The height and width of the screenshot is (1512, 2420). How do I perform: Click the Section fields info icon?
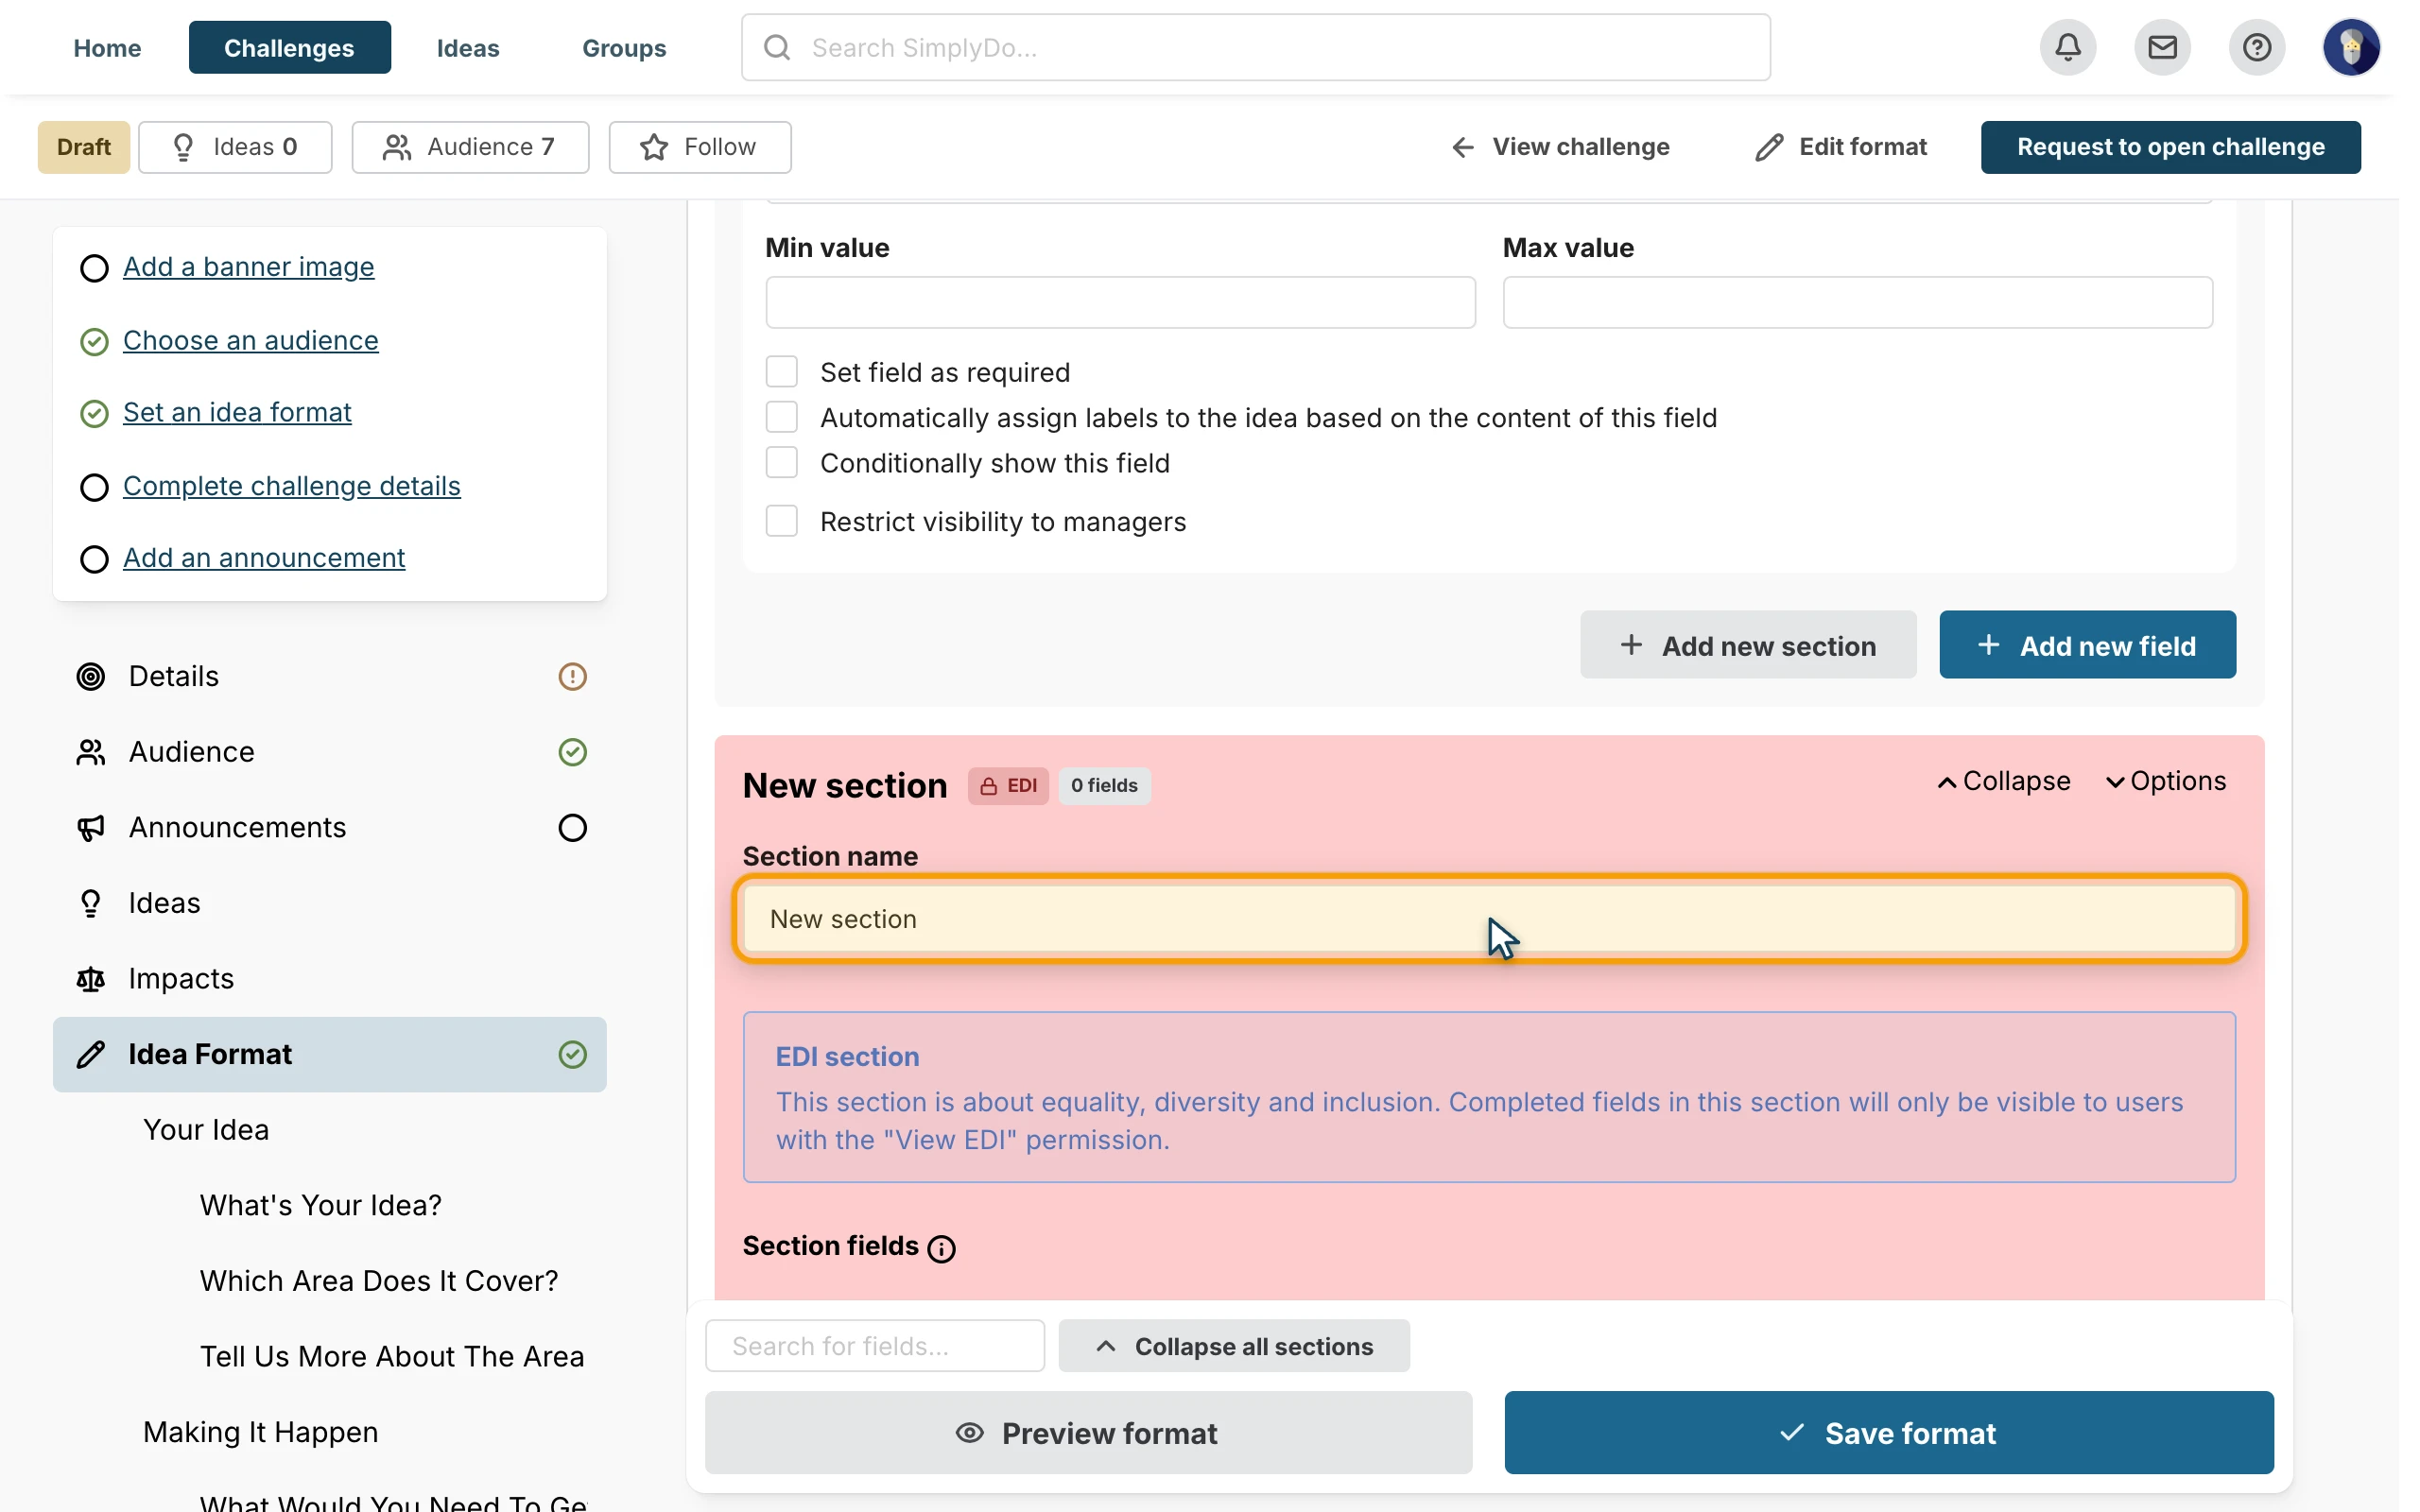point(941,1248)
